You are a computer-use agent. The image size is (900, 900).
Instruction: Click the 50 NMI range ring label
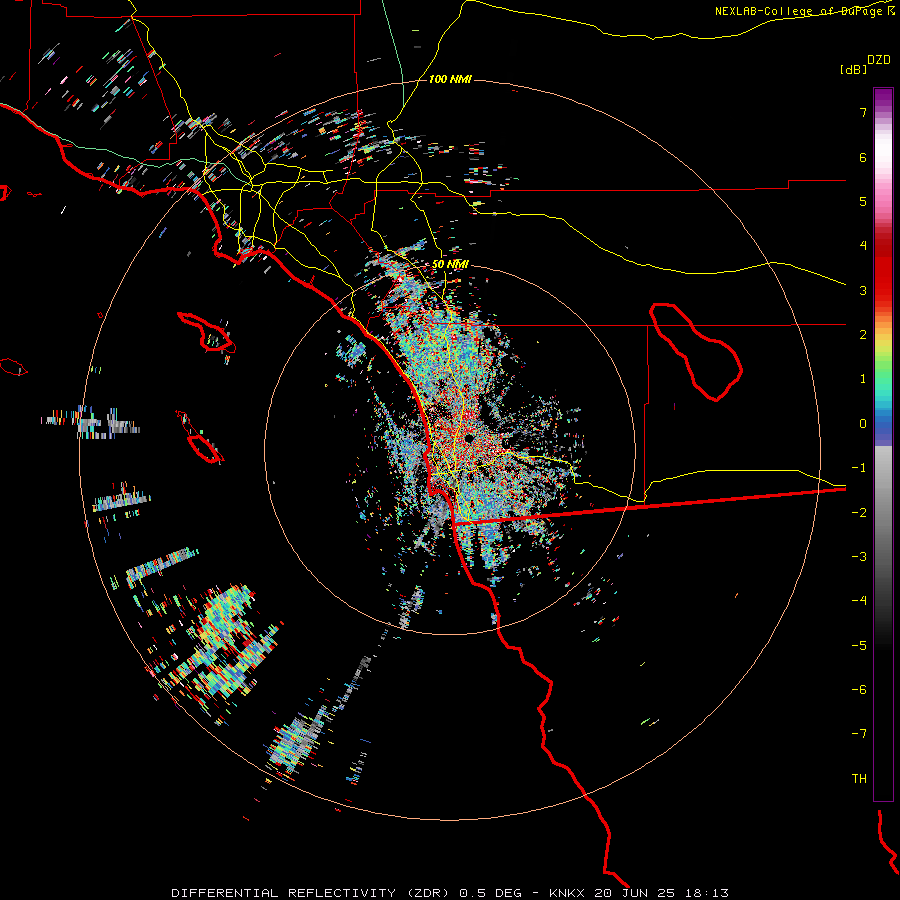click(x=450, y=264)
